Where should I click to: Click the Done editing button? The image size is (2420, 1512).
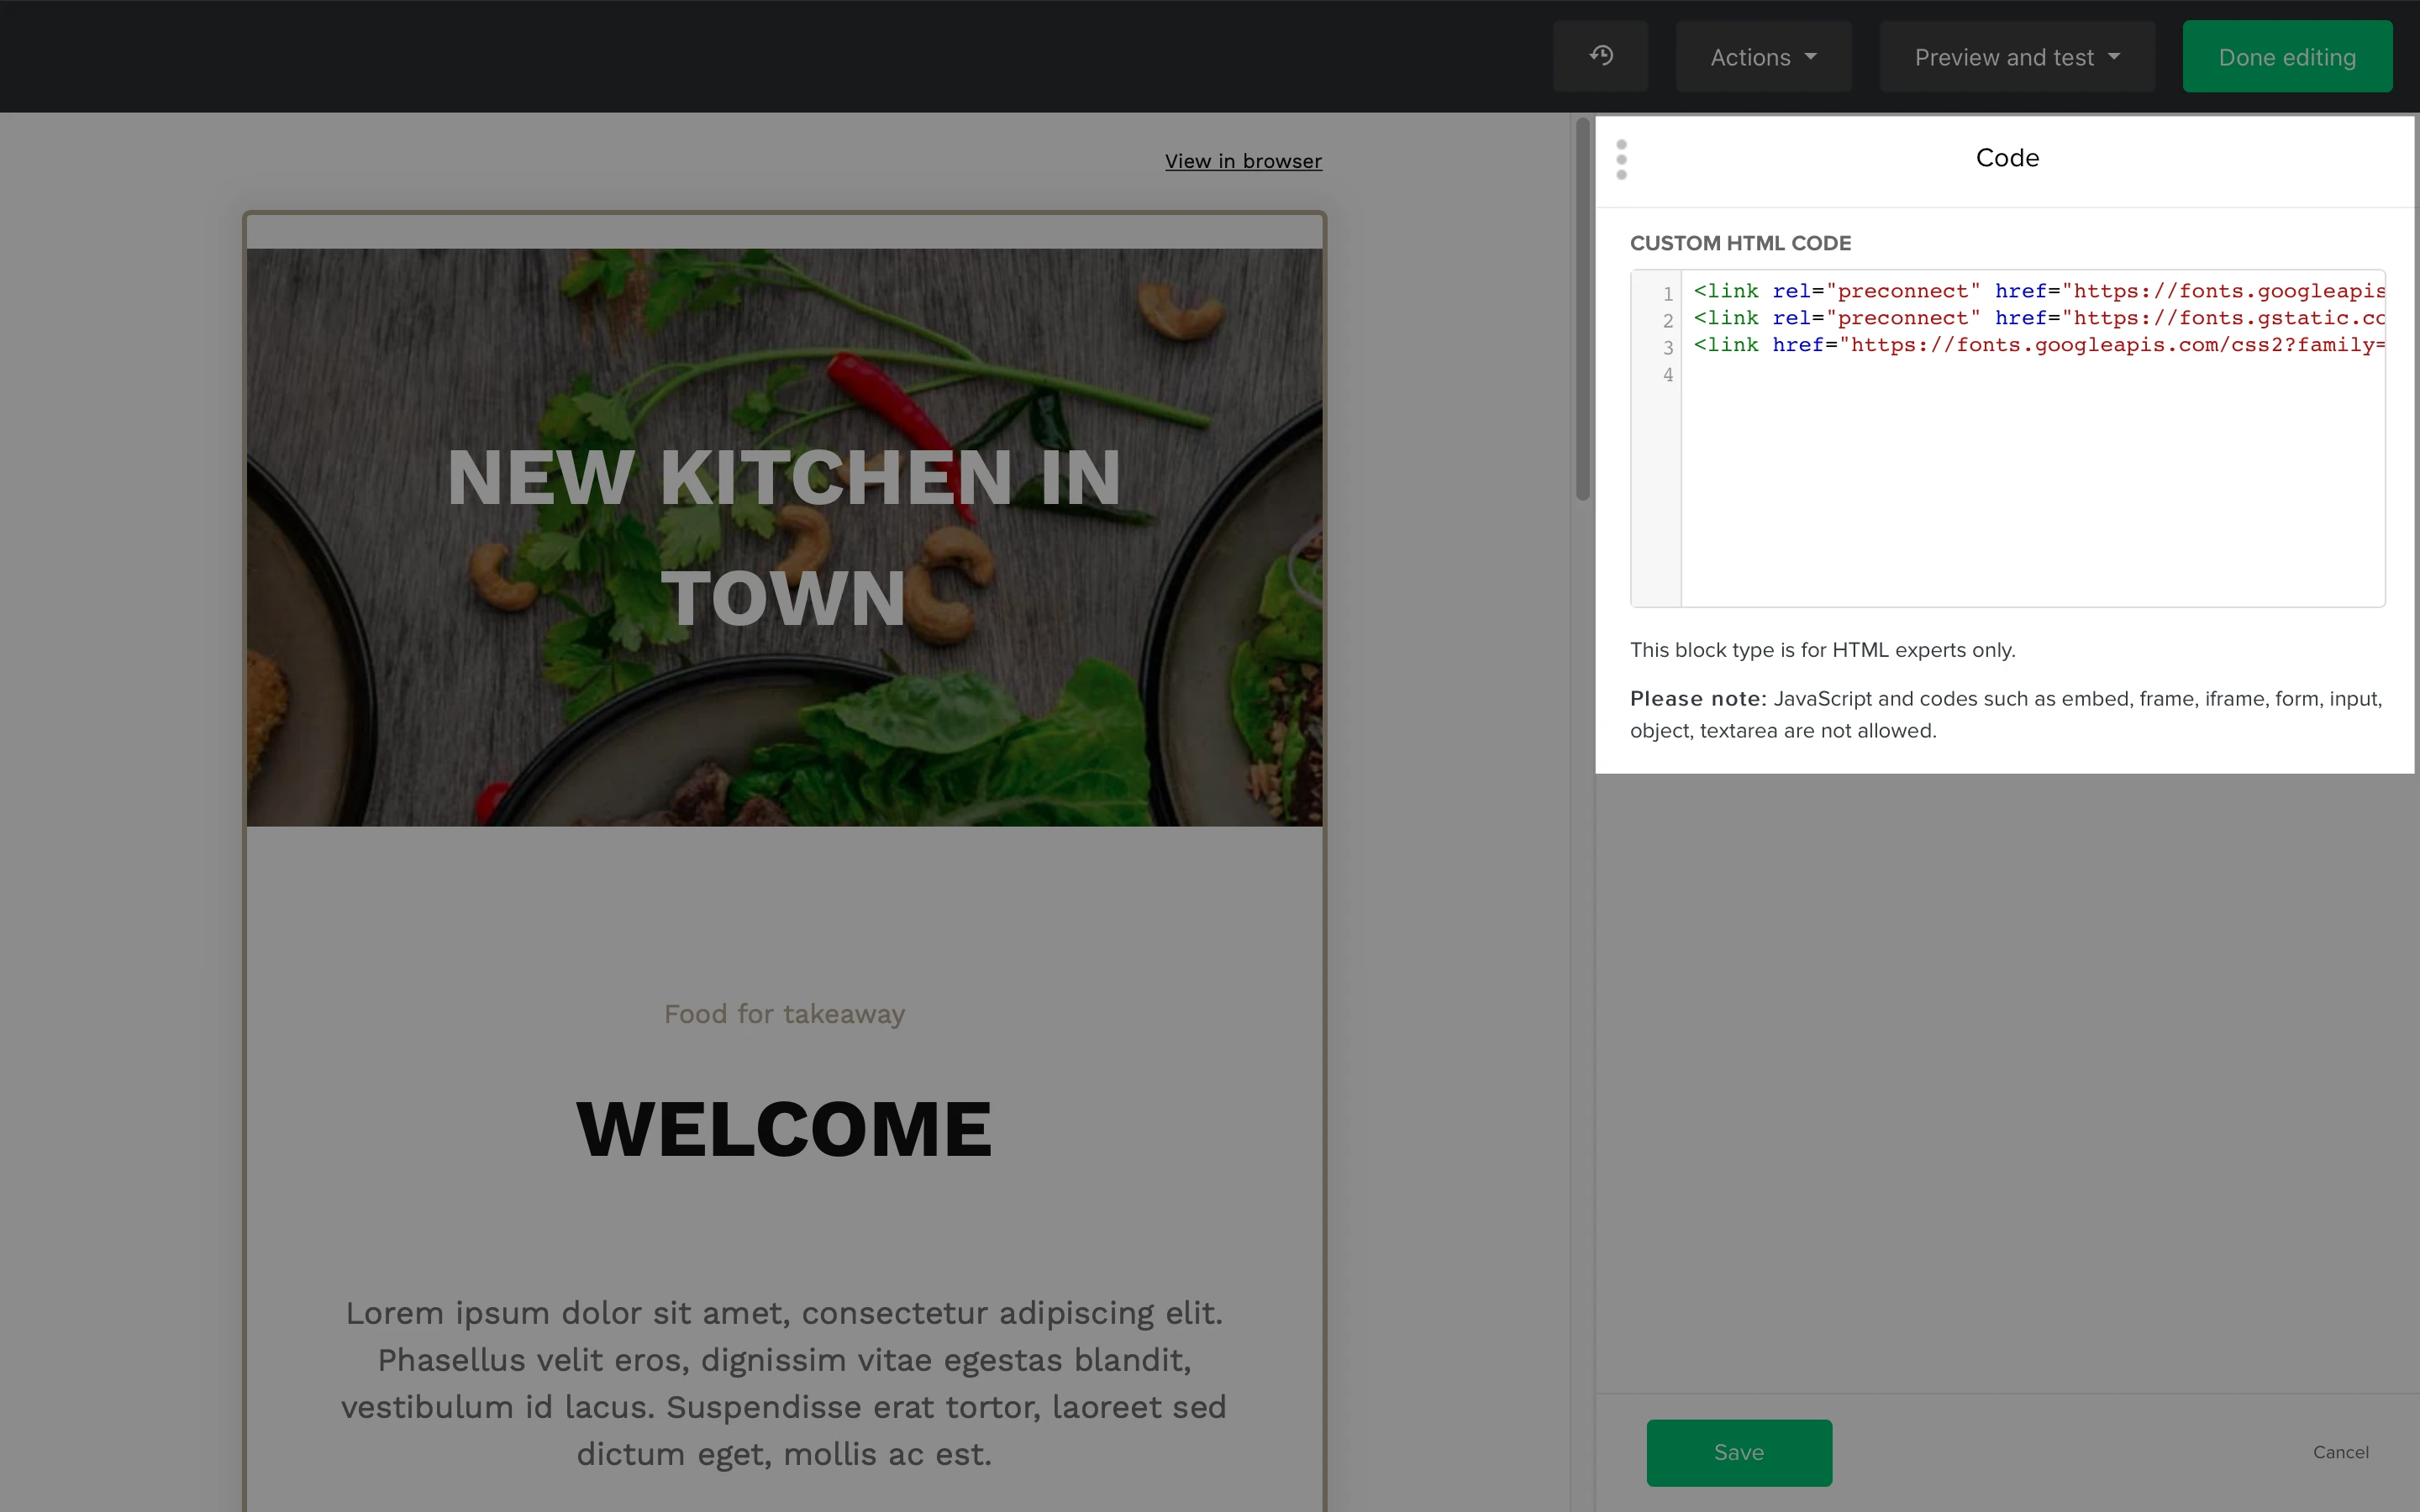[x=2286, y=57]
